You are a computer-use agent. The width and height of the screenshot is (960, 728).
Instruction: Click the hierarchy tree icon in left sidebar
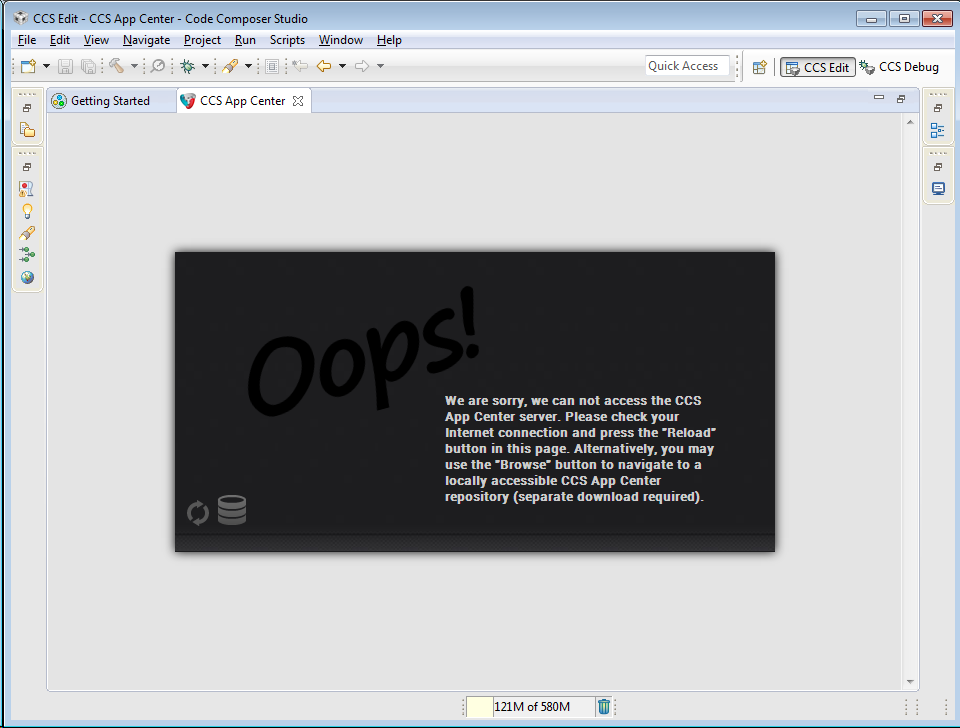(x=27, y=255)
